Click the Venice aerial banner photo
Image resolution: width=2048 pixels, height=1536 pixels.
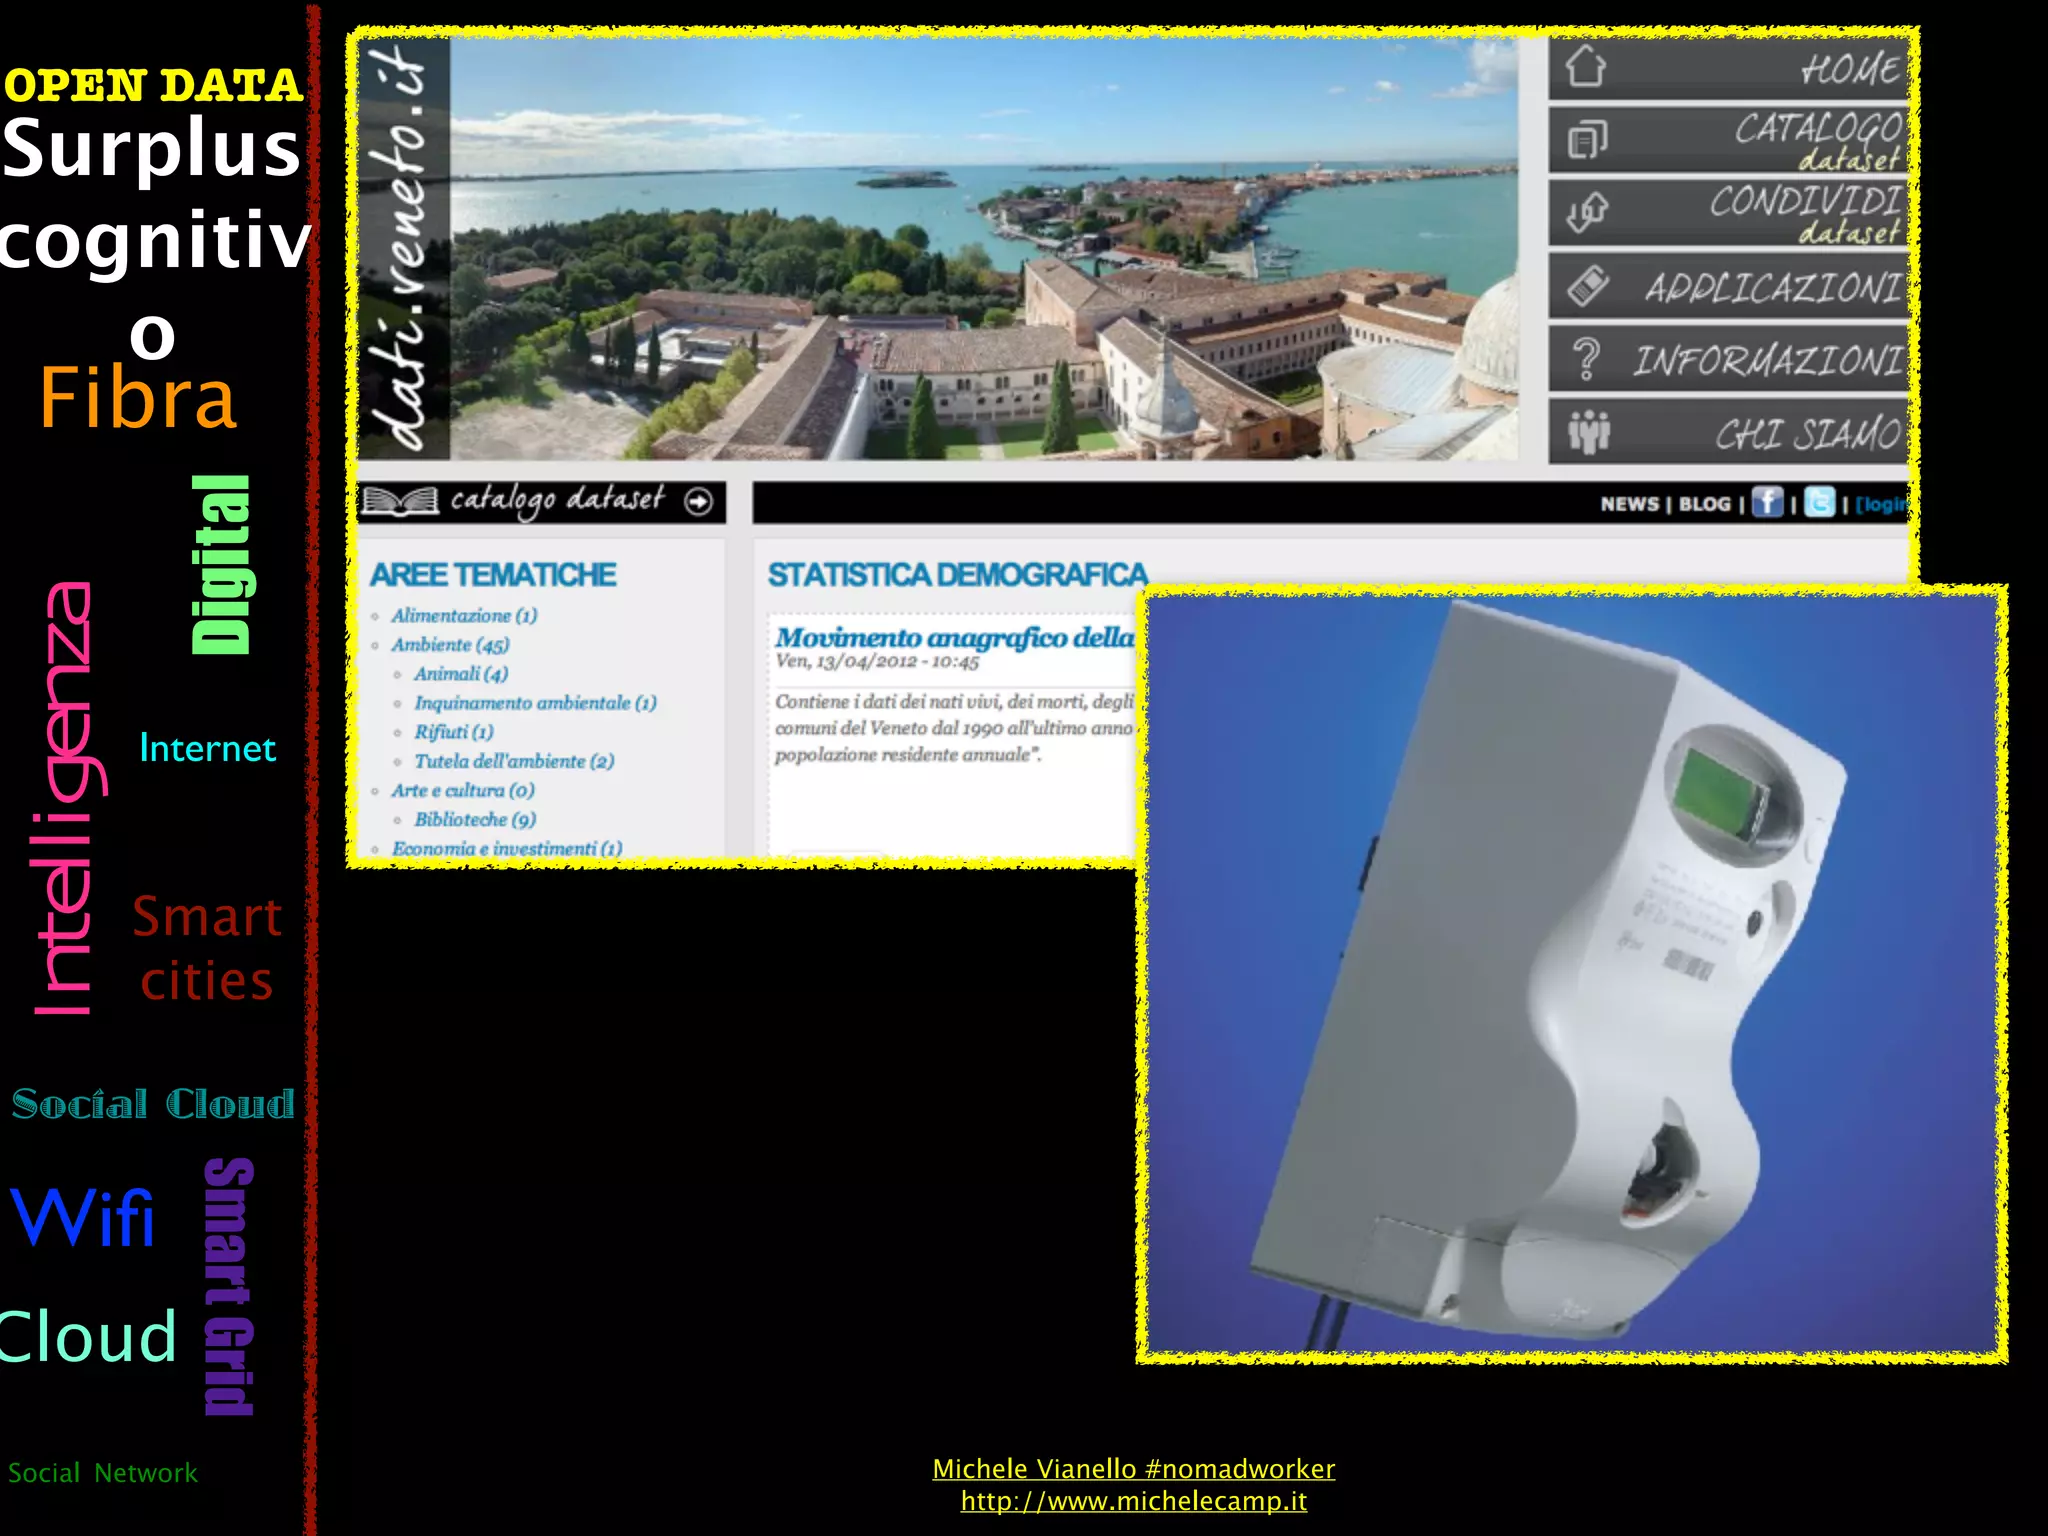[x=984, y=248]
